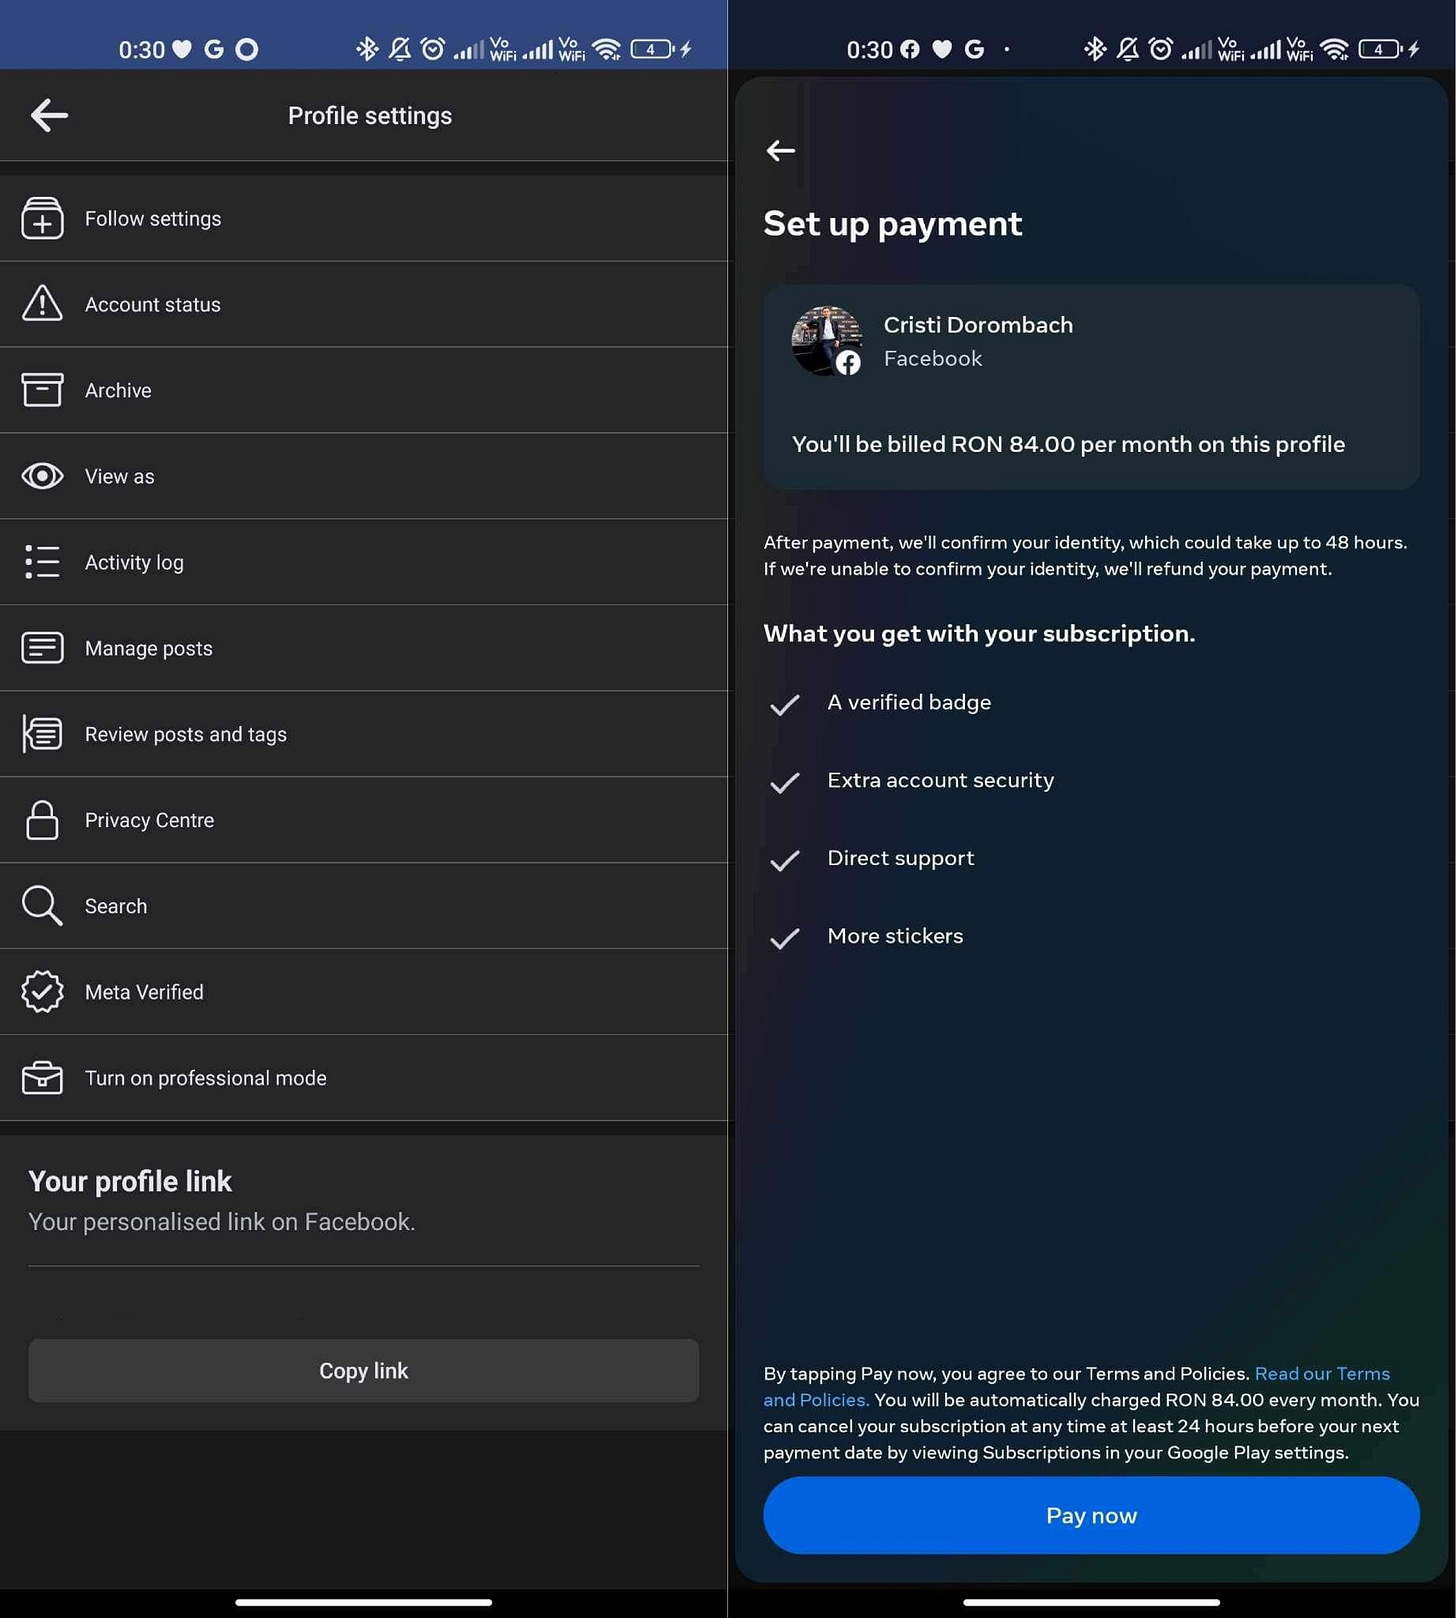Tap Cristi Dorombach profile picture
This screenshot has height=1618, width=1456.
coord(826,341)
